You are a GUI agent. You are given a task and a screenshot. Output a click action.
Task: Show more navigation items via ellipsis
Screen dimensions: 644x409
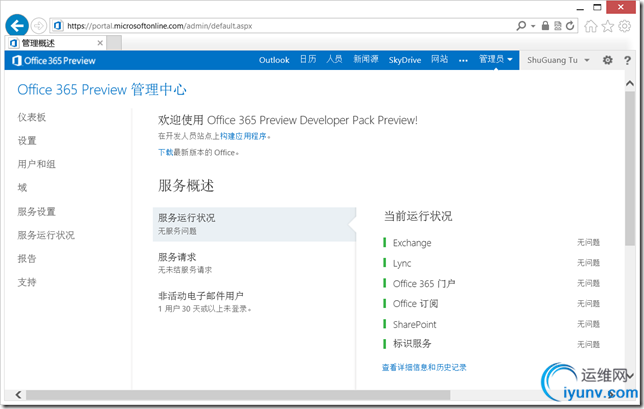463,60
